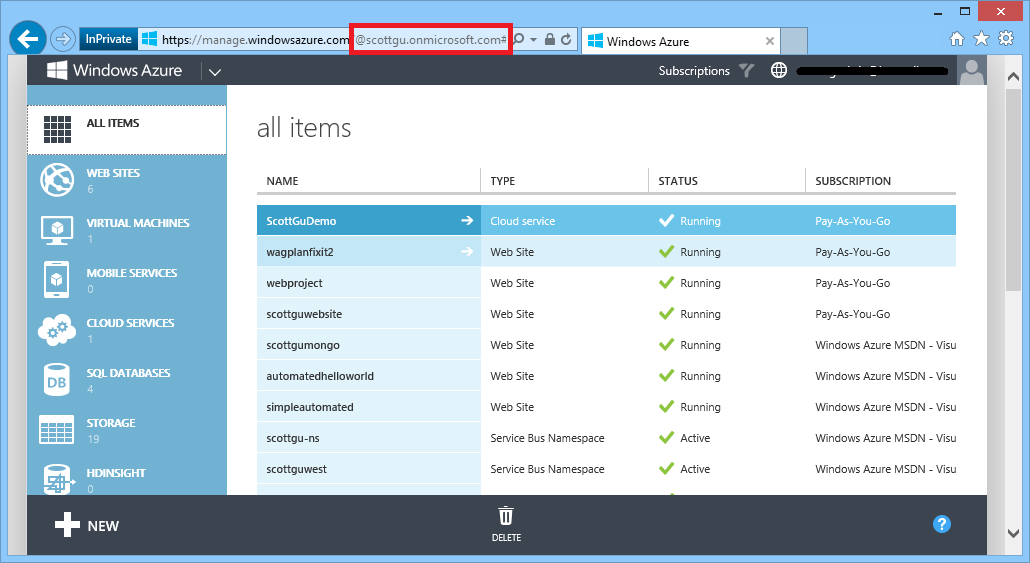The image size is (1030, 563).
Task: Open the address bar dropdown arrow
Action: [533, 40]
